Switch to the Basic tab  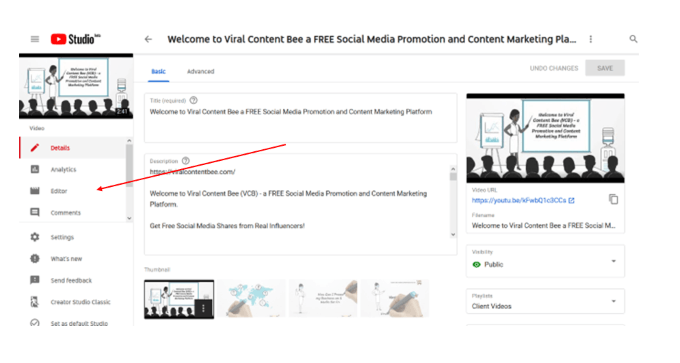tap(158, 72)
